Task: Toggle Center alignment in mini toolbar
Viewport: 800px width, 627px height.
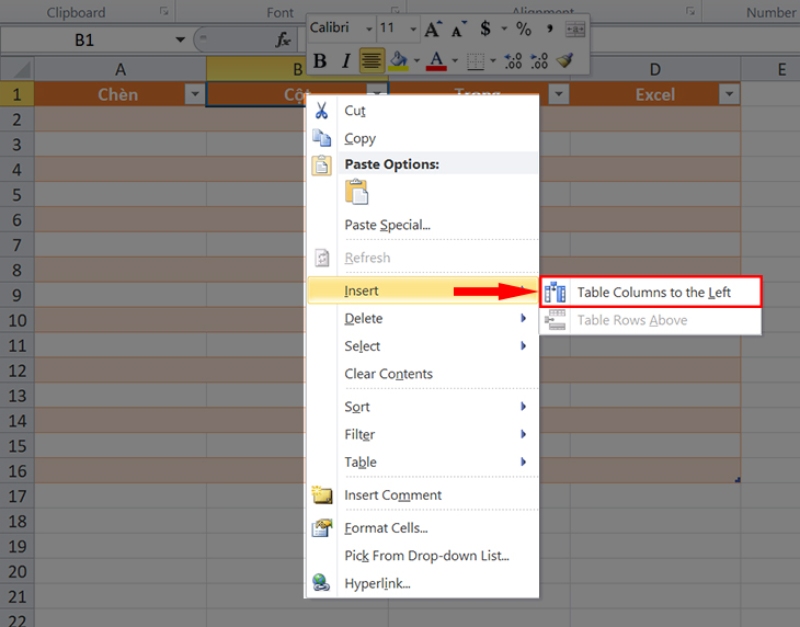Action: click(372, 61)
